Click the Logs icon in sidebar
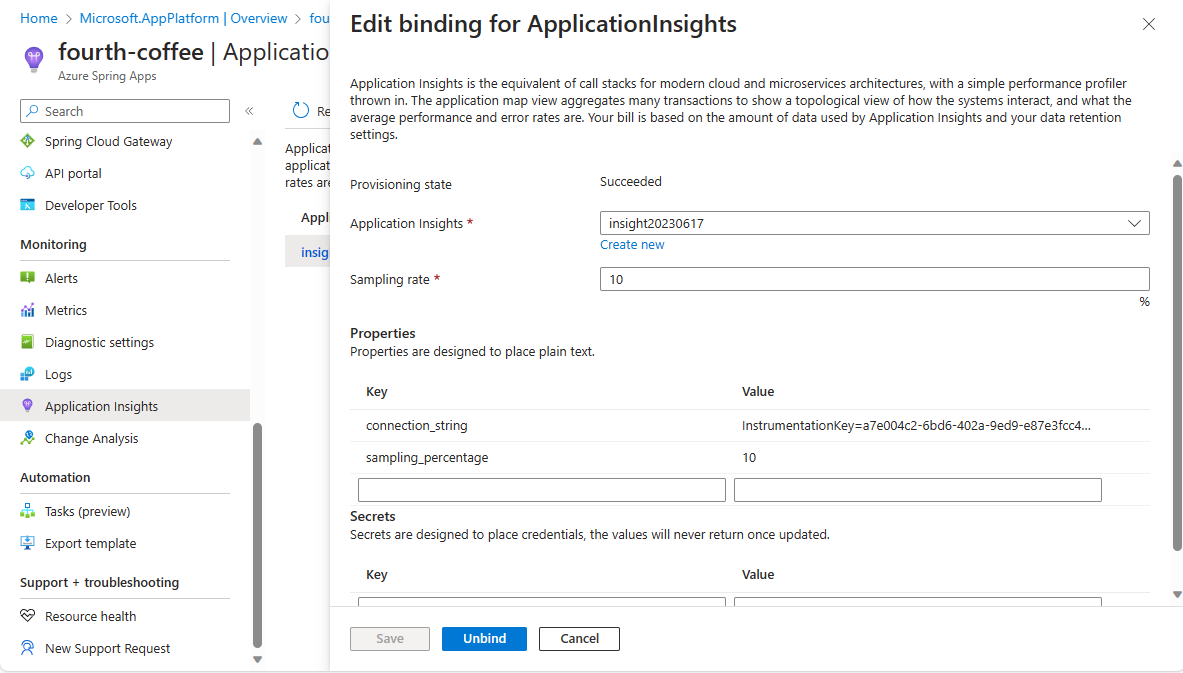The width and height of the screenshot is (1183, 673). (28, 374)
